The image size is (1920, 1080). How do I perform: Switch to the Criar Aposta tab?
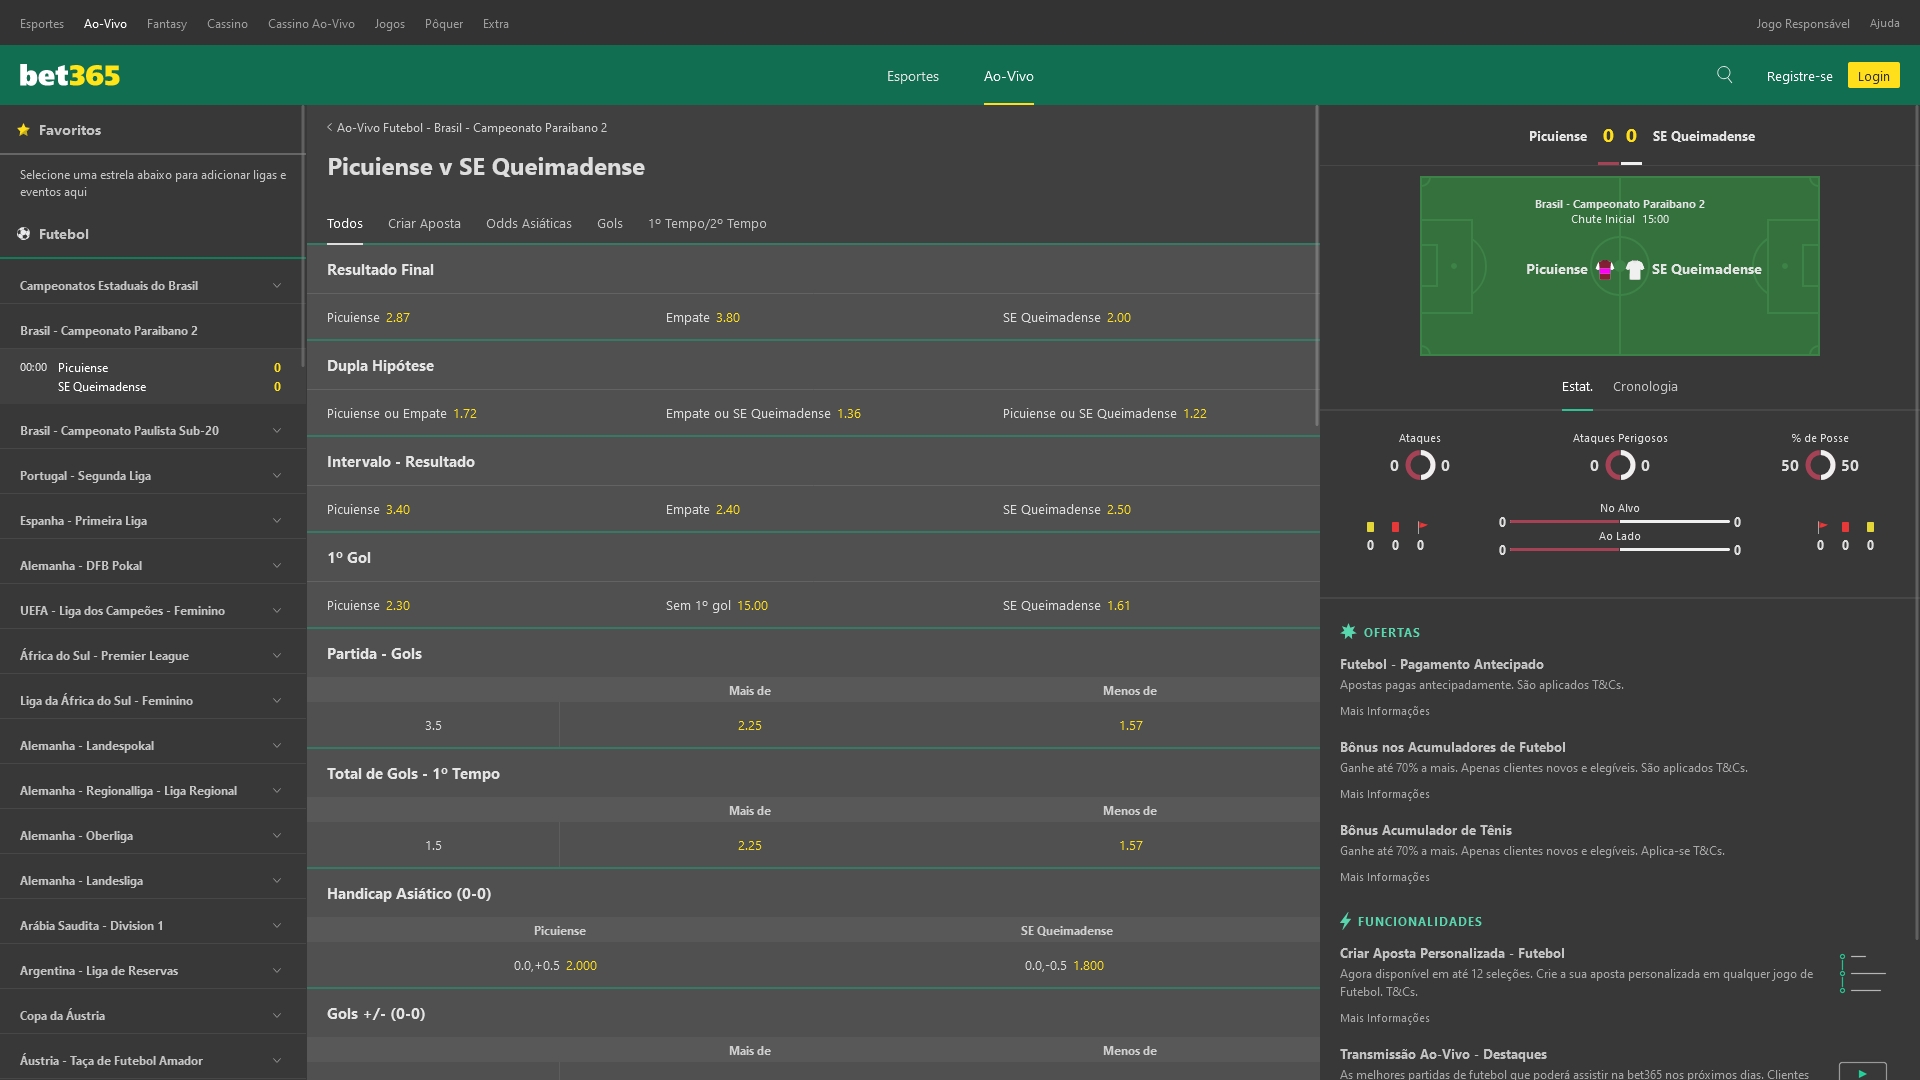pyautogui.click(x=424, y=224)
